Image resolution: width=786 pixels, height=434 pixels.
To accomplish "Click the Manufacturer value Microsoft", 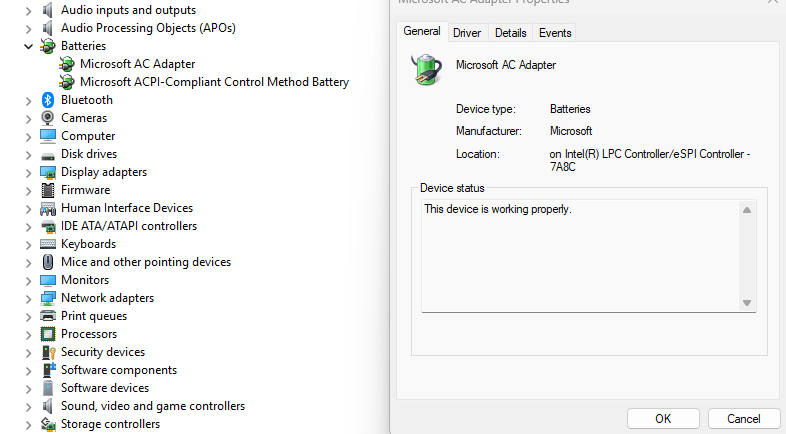I will [x=571, y=131].
